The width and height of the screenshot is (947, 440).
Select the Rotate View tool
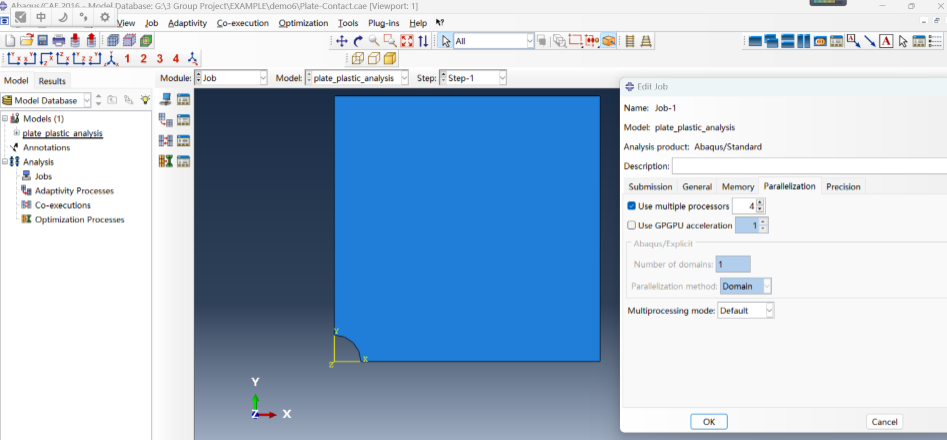[358, 41]
